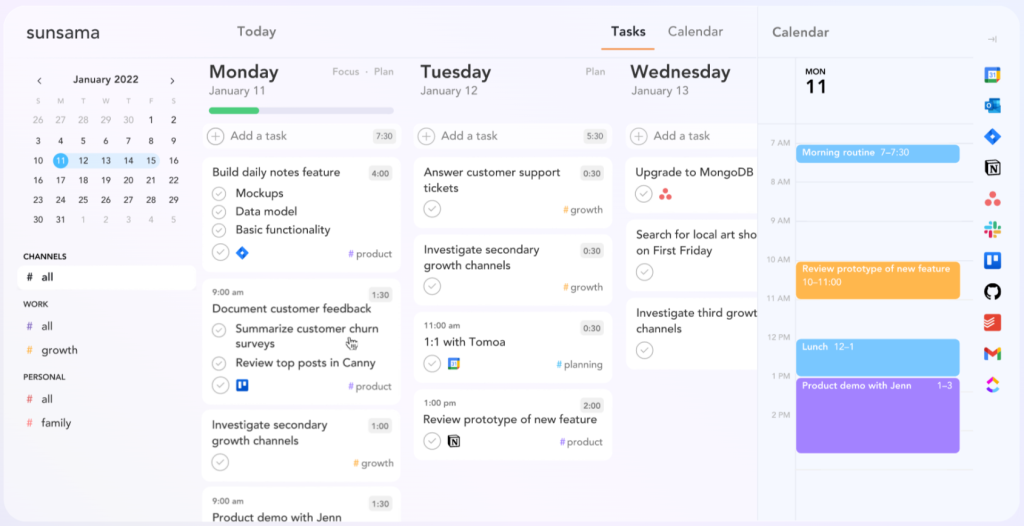Image resolution: width=1024 pixels, height=526 pixels.
Task: Click the Today button
Action: [x=256, y=31]
